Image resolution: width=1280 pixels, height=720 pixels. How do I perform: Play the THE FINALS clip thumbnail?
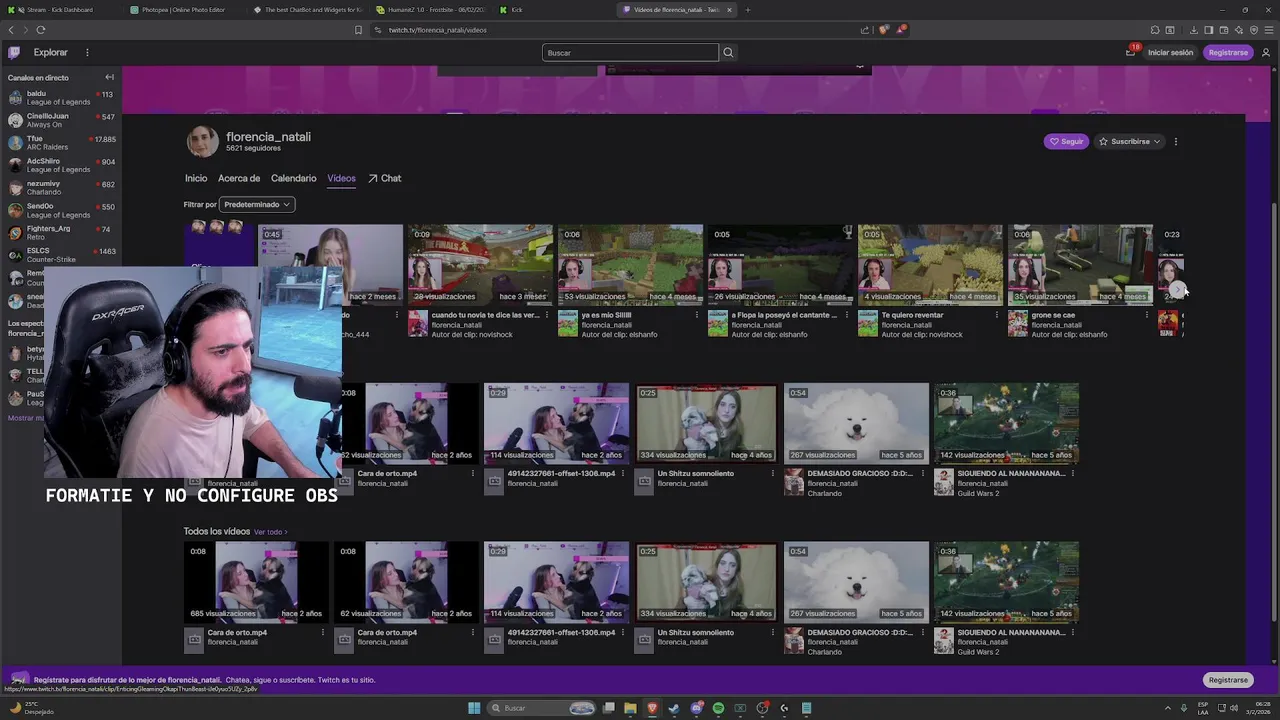point(480,264)
